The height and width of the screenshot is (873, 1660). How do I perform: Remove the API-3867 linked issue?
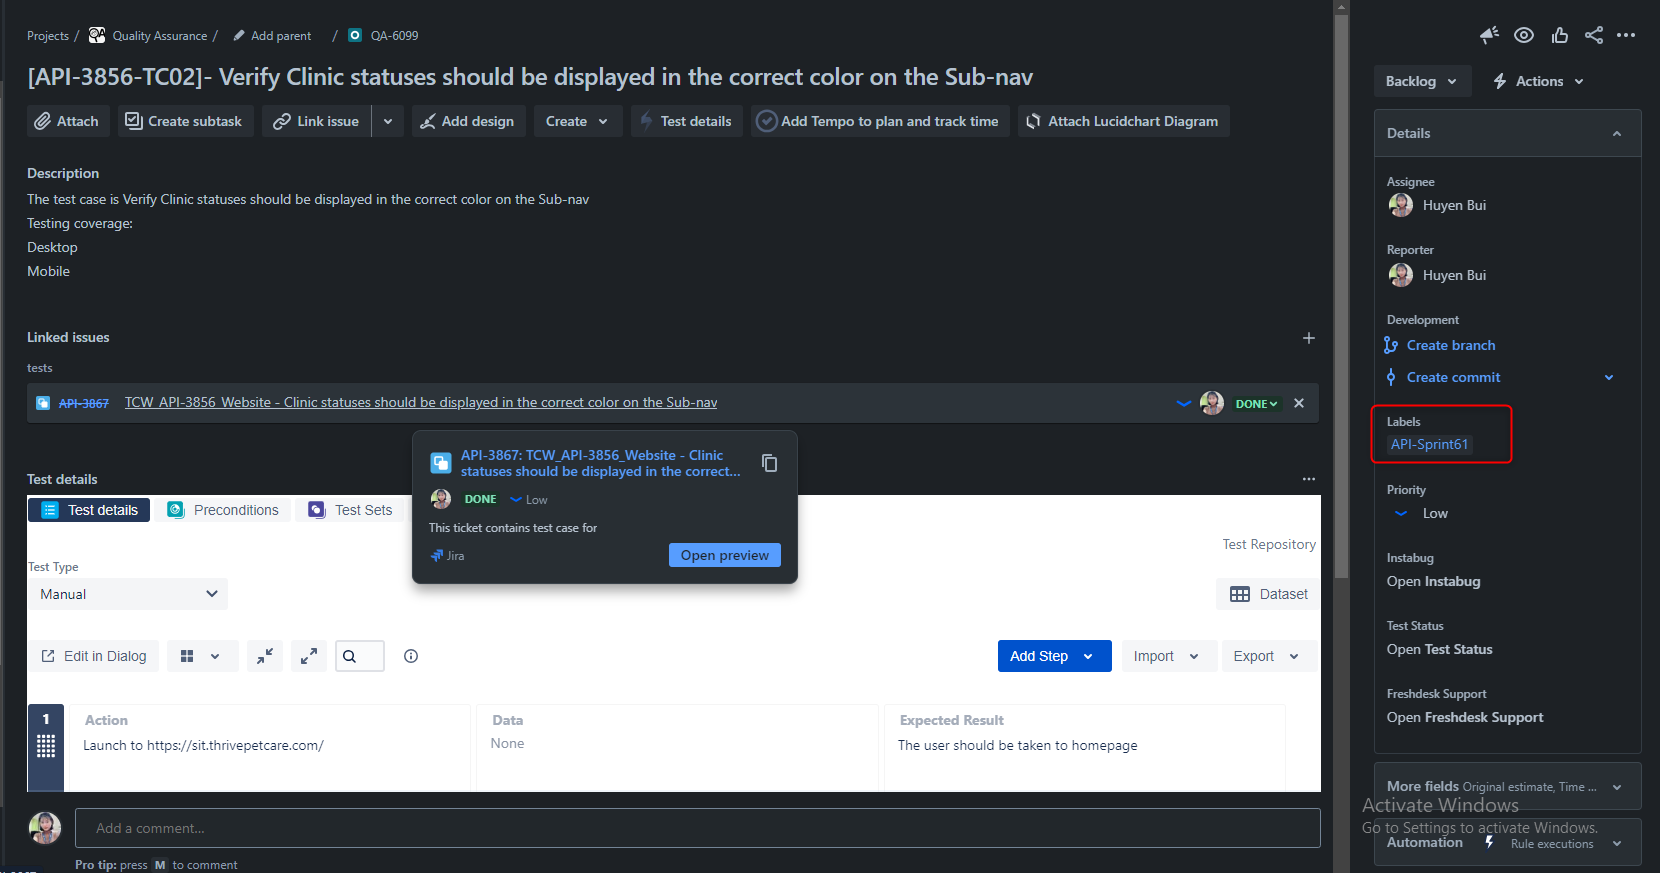[x=1299, y=403]
